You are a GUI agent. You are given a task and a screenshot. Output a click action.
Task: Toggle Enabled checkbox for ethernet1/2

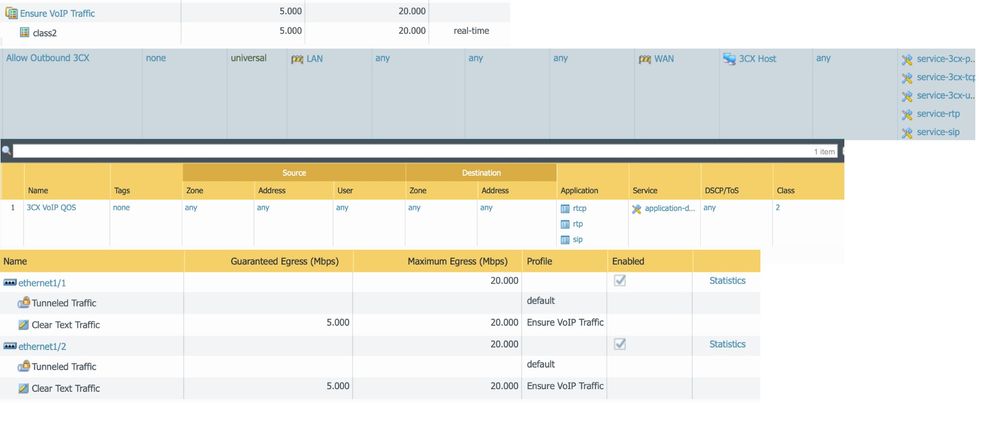click(x=620, y=344)
